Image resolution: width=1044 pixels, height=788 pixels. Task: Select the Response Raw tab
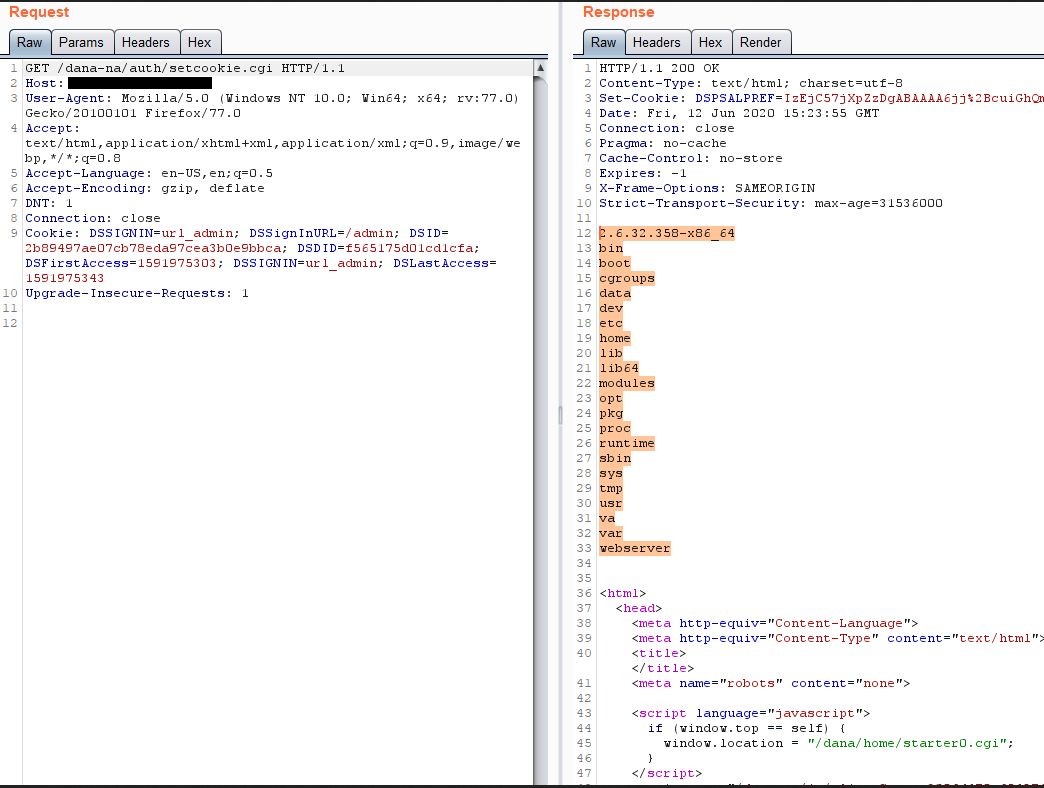pos(604,42)
